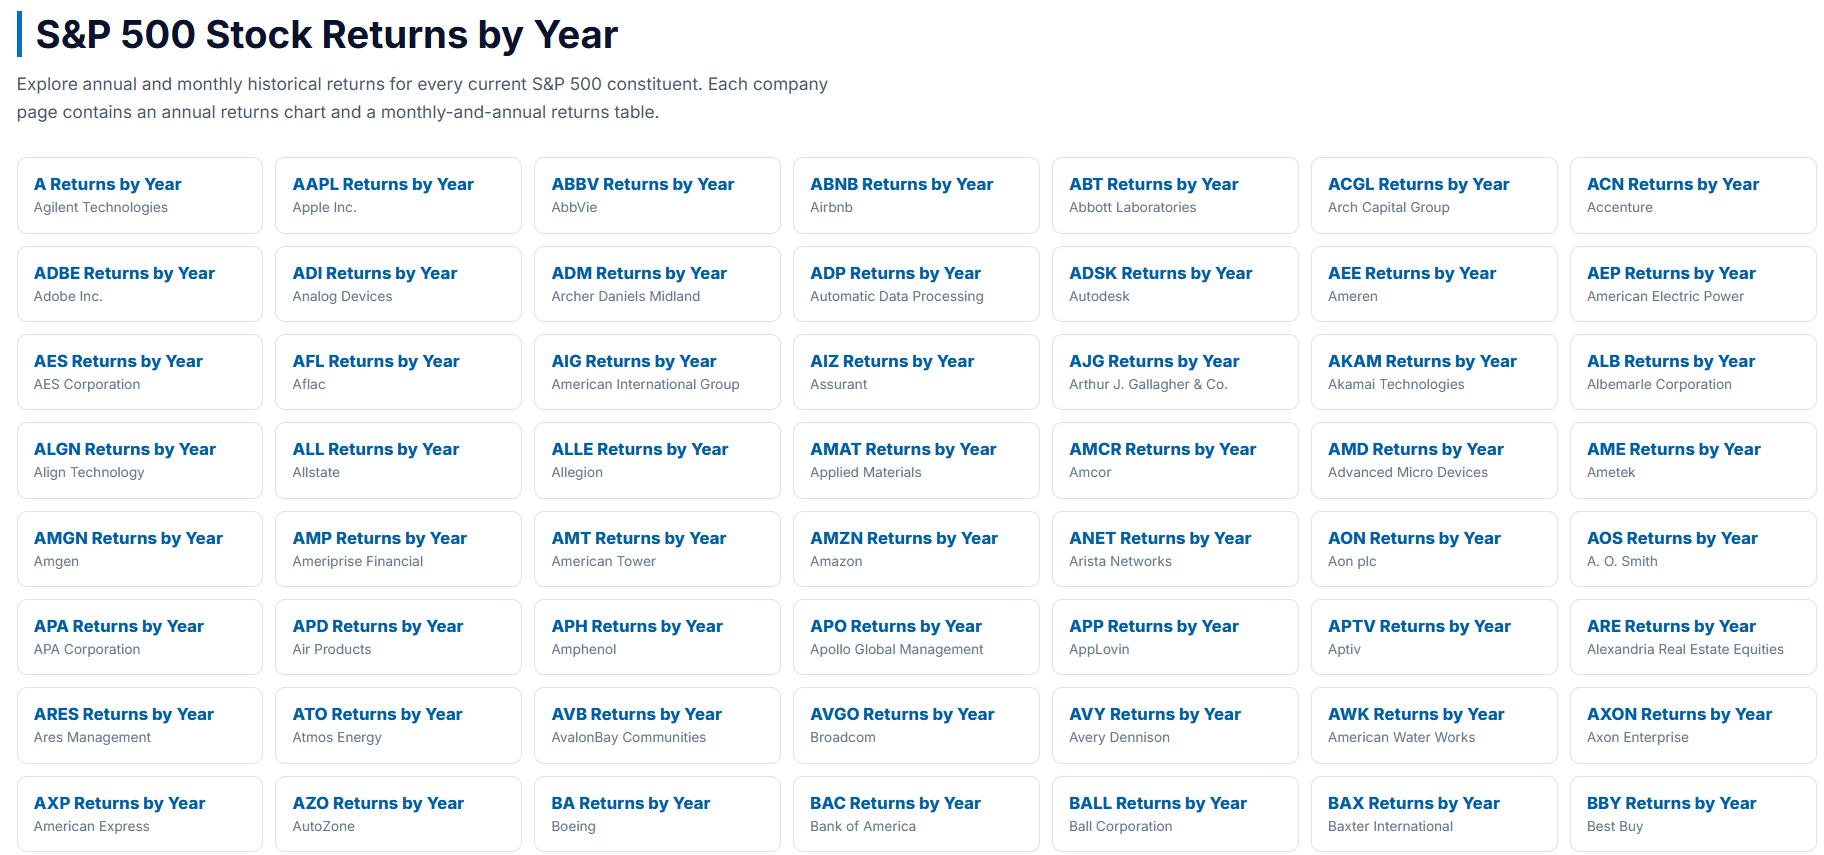
Task: Open ABT Returns by Year
Action: point(1175,195)
